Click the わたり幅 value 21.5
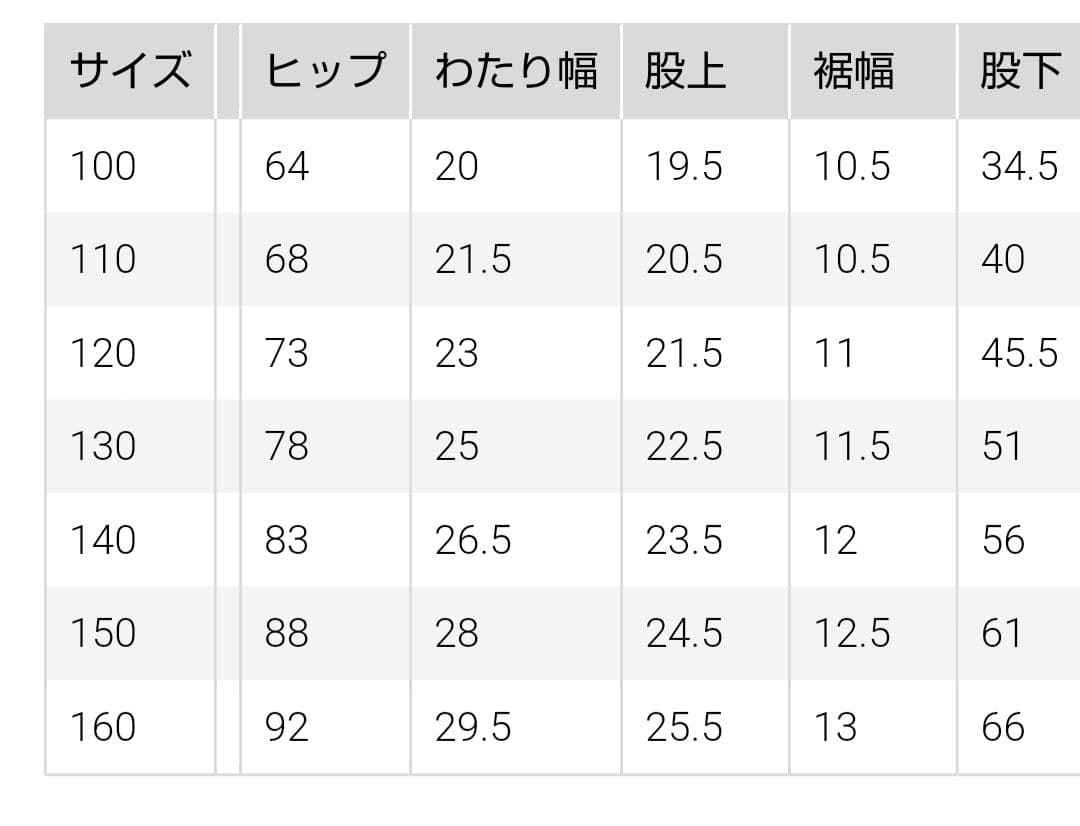Viewport: 1080px width, 826px height. click(473, 260)
